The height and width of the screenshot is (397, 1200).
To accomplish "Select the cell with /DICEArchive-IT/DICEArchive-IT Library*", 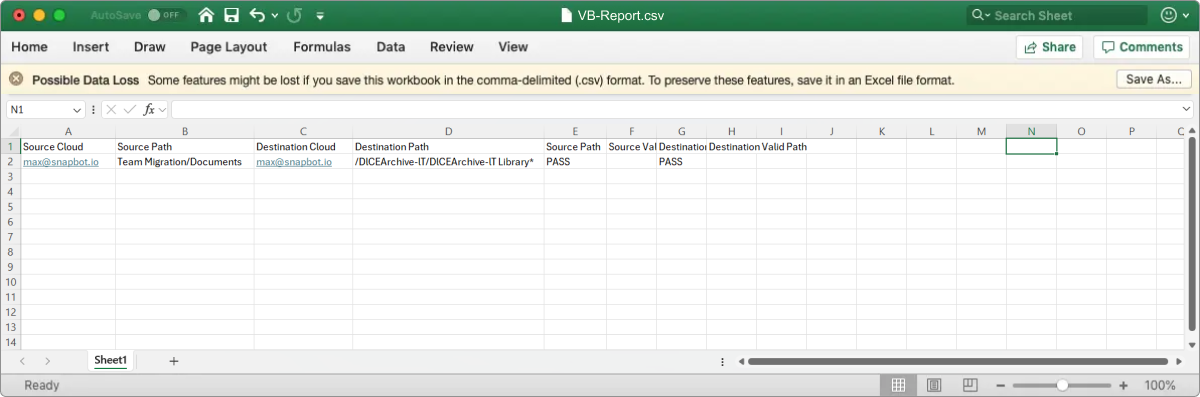I will tap(448, 161).
